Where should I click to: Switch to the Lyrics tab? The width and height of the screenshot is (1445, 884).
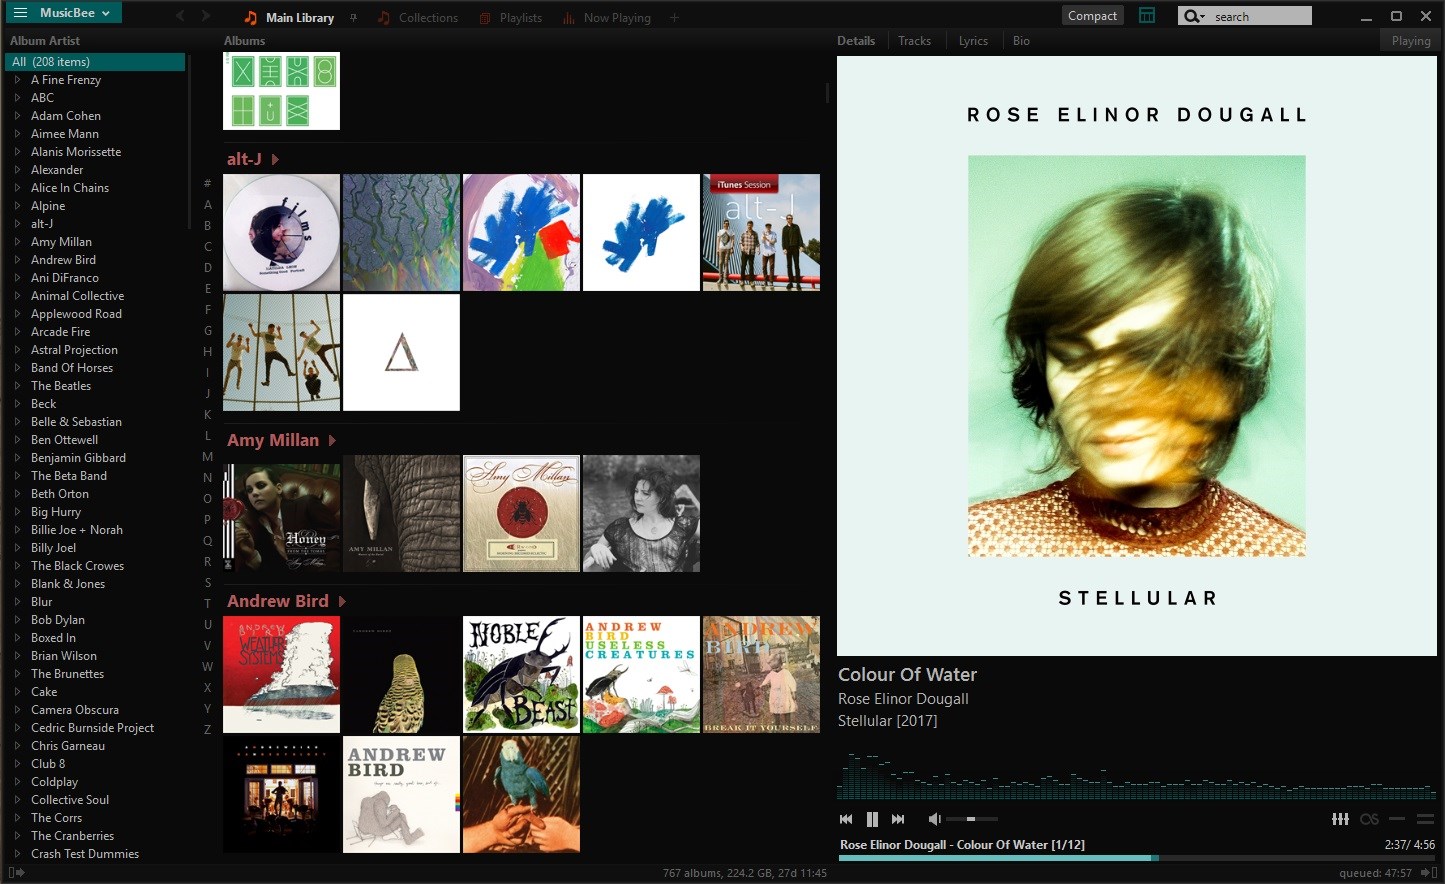pyautogui.click(x=972, y=40)
